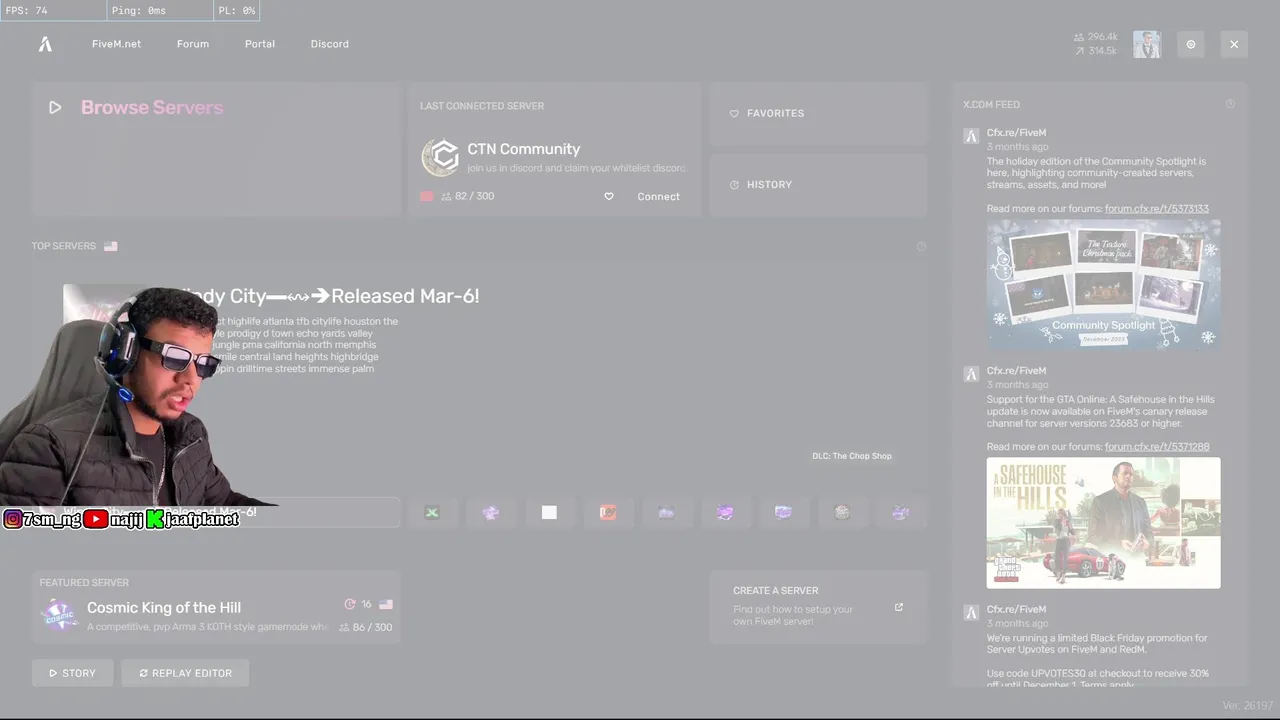The height and width of the screenshot is (720, 1280).
Task: Click the Cosmic server logo icon
Action: pyautogui.click(x=59, y=614)
